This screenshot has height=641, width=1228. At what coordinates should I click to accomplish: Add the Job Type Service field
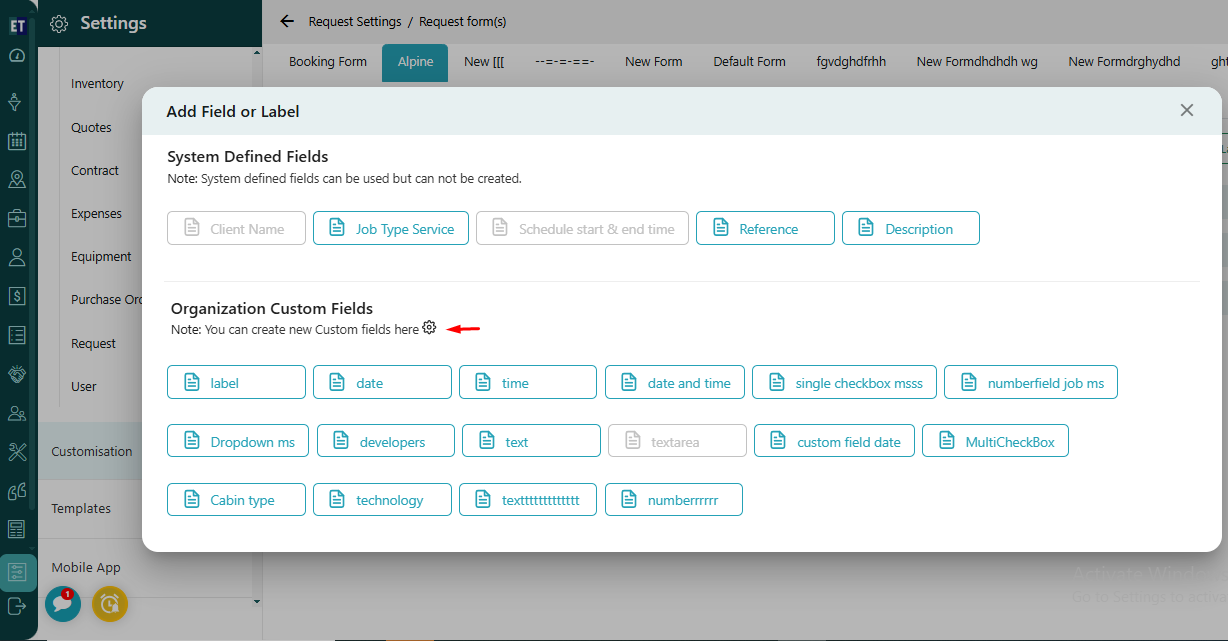point(390,229)
